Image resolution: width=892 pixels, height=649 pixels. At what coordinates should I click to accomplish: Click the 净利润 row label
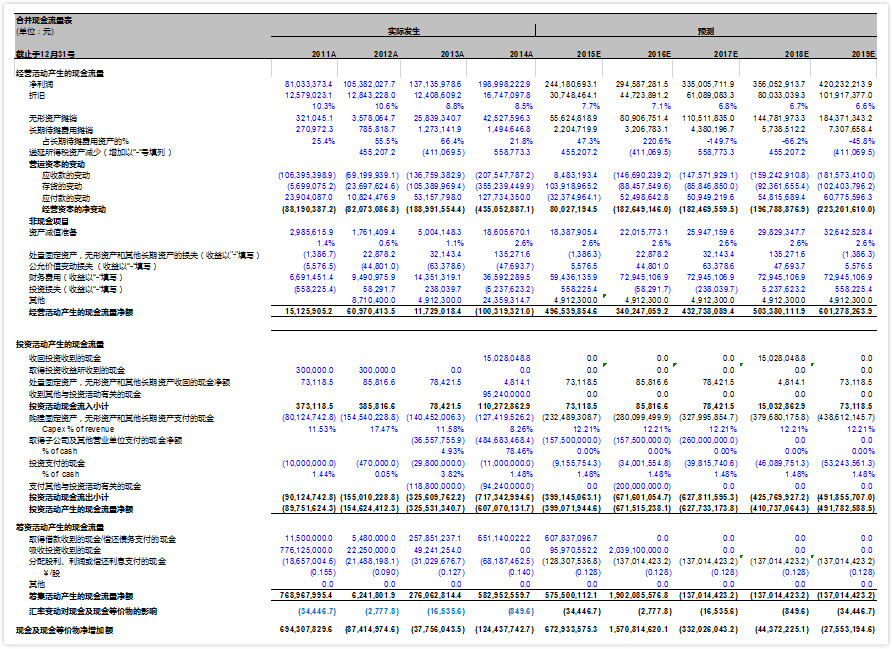pos(39,84)
